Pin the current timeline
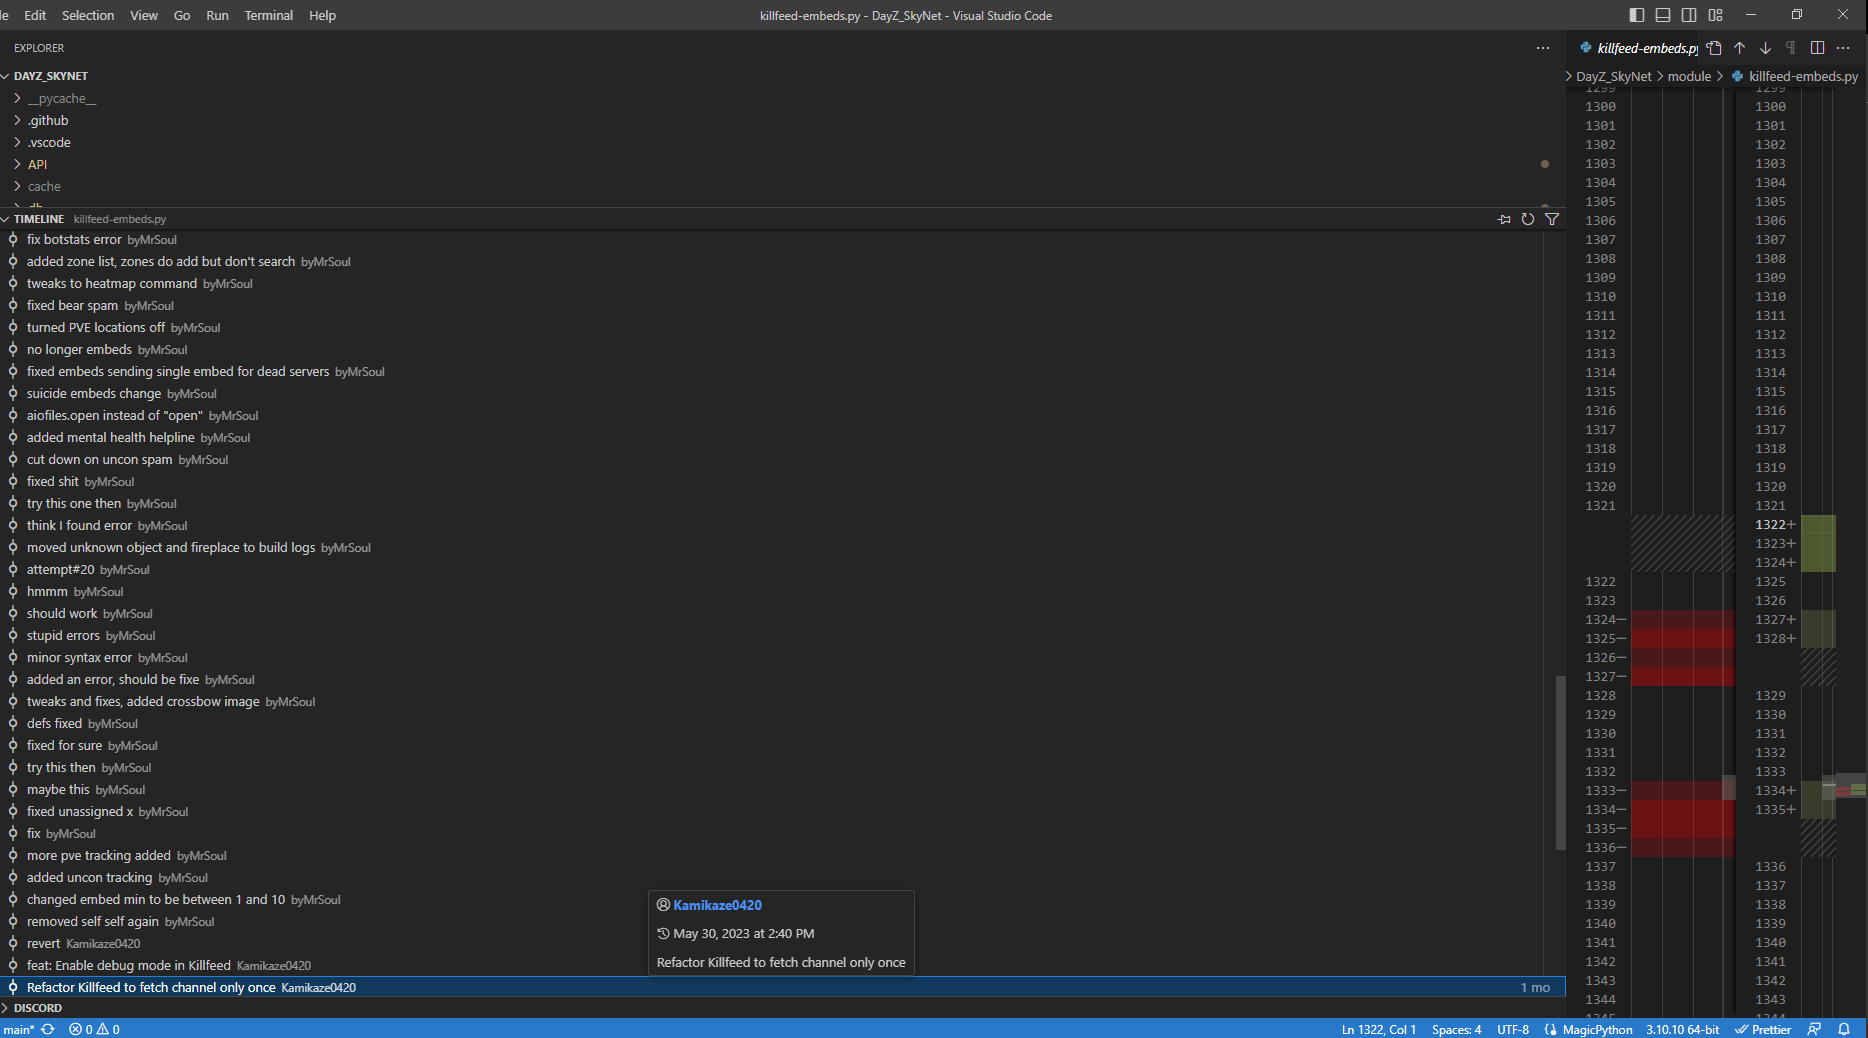Viewport: 1868px width, 1038px height. (1504, 219)
